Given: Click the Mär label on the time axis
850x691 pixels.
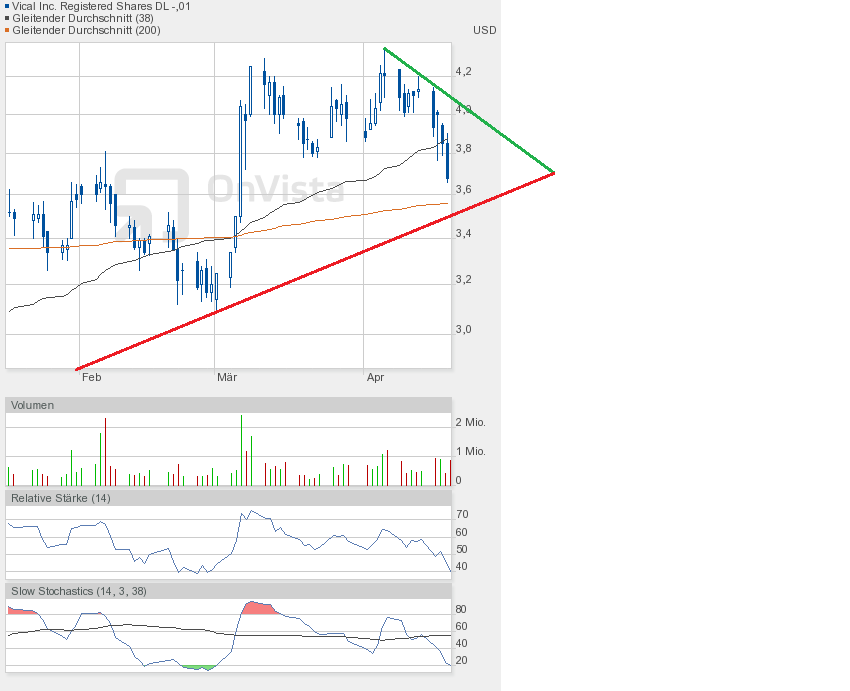Looking at the screenshot, I should (x=227, y=377).
